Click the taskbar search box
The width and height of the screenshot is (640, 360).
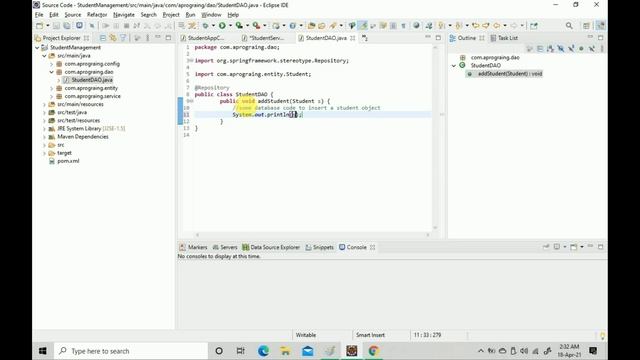[131, 351]
